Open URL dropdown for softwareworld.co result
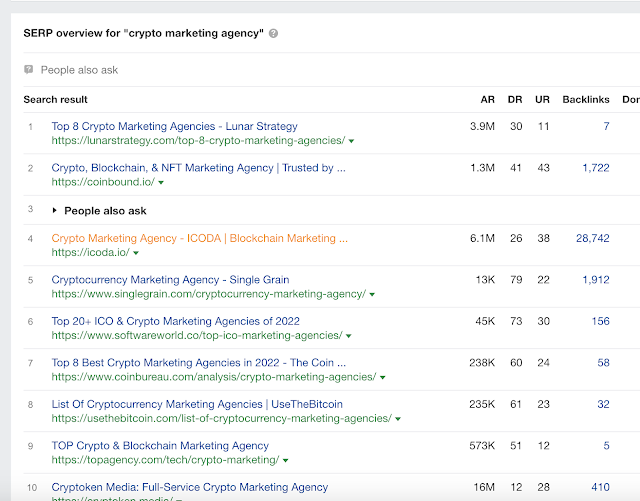The height and width of the screenshot is (501, 640). pos(349,336)
